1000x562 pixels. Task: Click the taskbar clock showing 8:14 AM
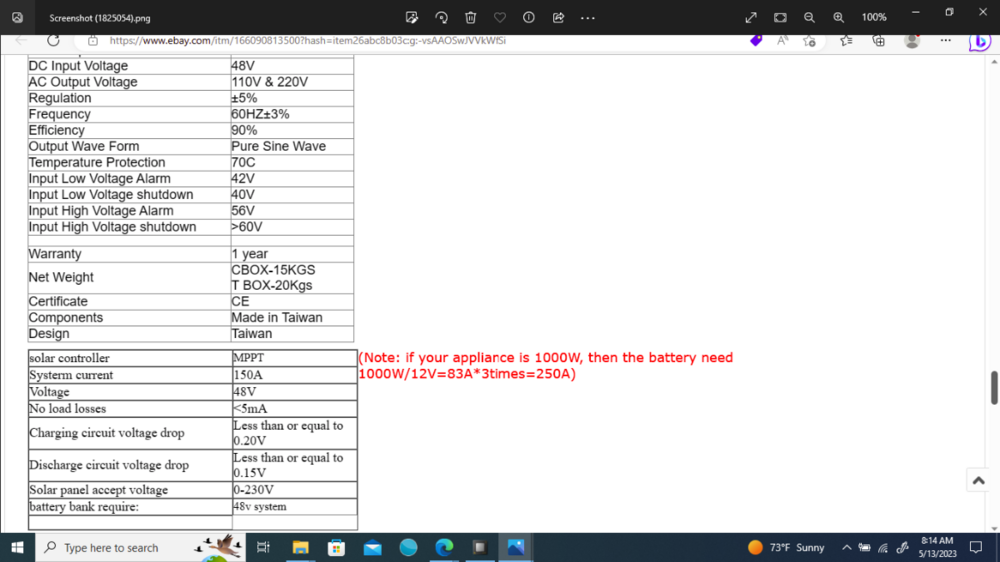[938, 547]
